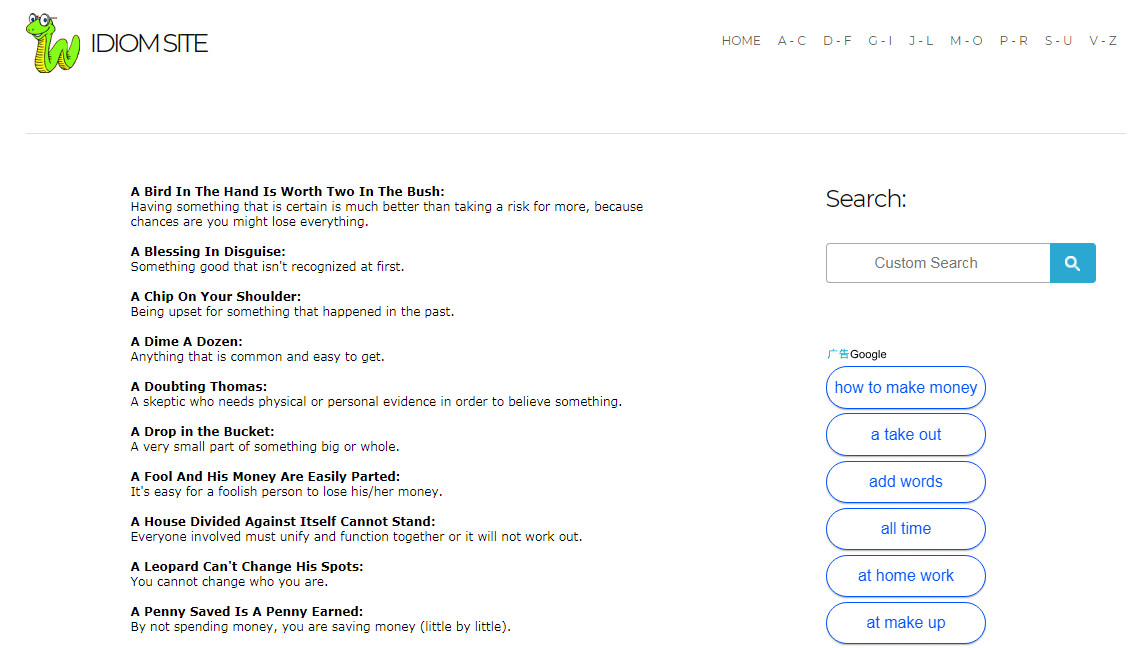1143x648 pixels.
Task: Open the D - F idioms section
Action: 837,41
